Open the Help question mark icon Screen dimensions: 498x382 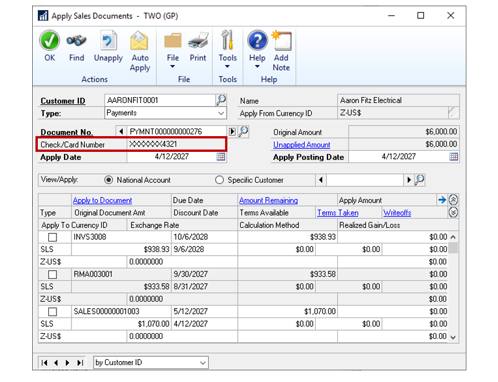257,40
